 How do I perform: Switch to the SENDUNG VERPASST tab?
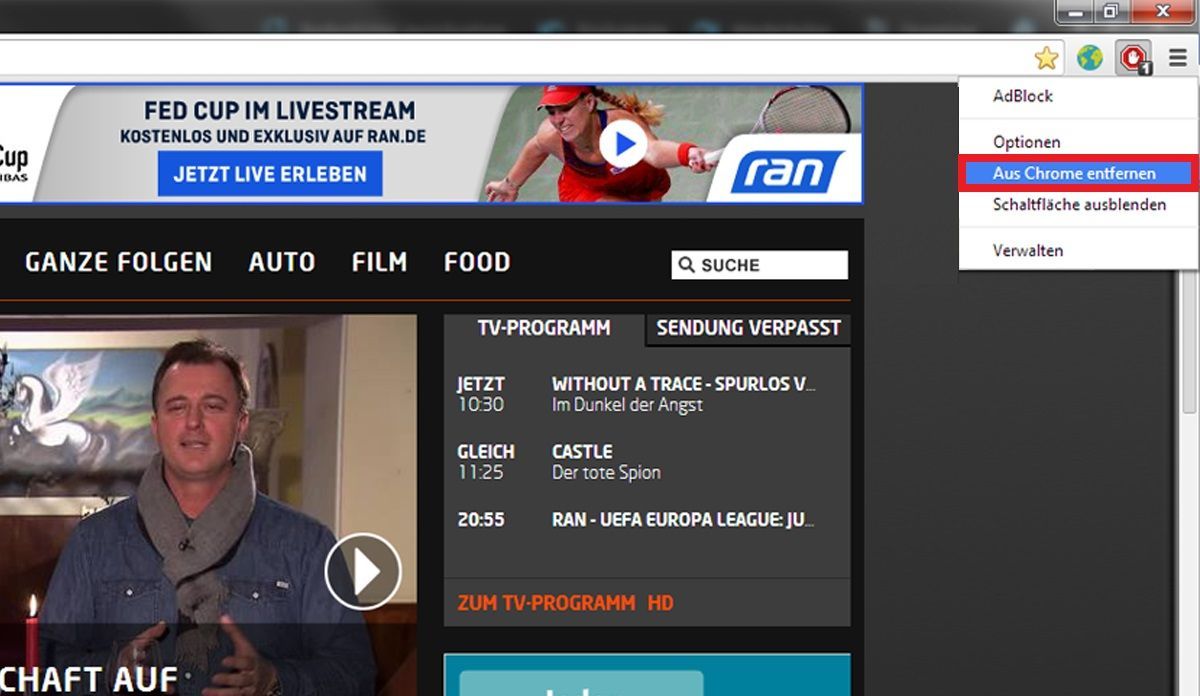(748, 328)
